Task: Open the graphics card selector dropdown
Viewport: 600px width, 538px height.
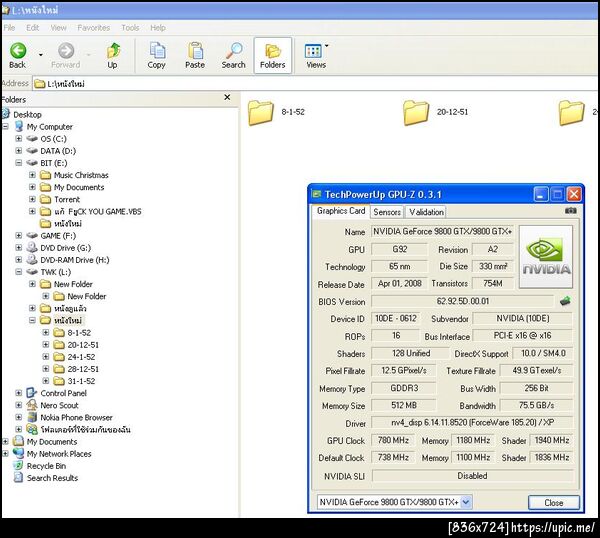Action: [x=466, y=502]
